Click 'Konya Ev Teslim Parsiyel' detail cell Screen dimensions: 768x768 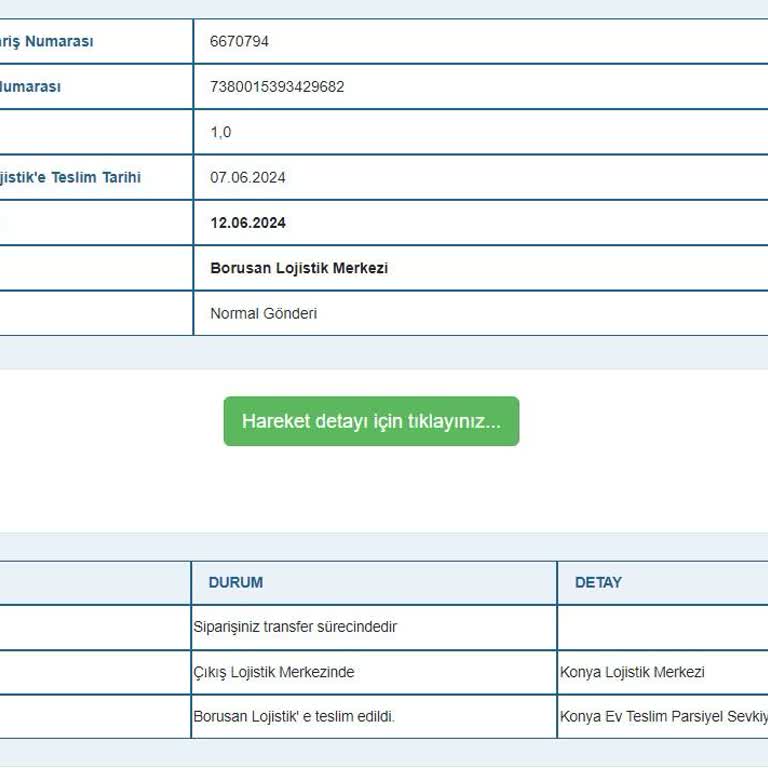663,717
